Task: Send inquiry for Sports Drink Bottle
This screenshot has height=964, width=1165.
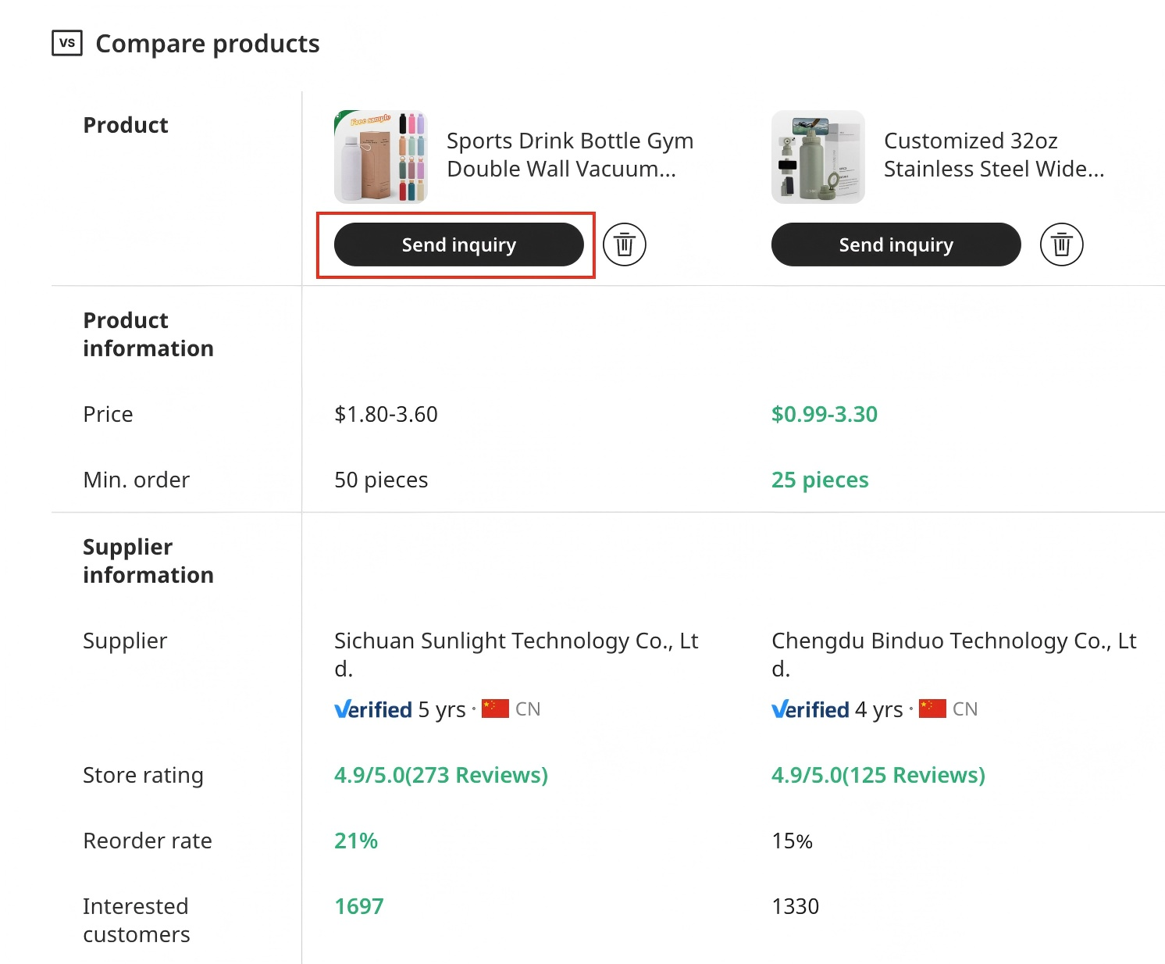Action: (458, 245)
